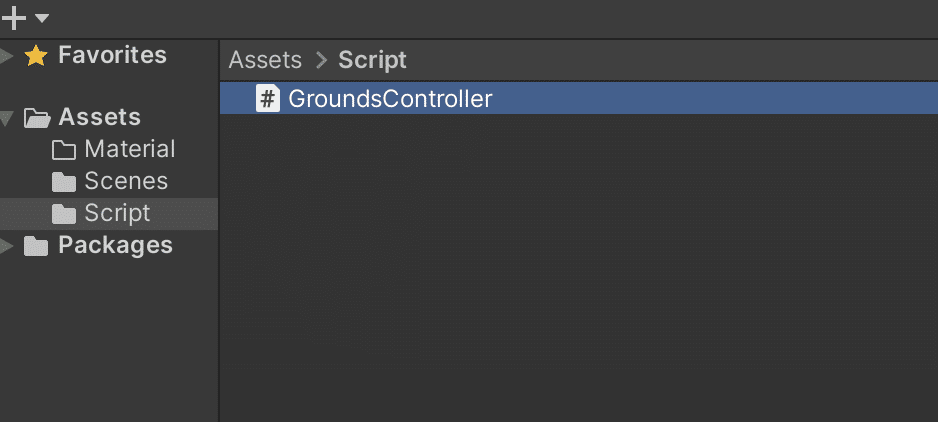This screenshot has width=938, height=422.
Task: Go to Assets in the breadcrumb path
Action: point(265,60)
